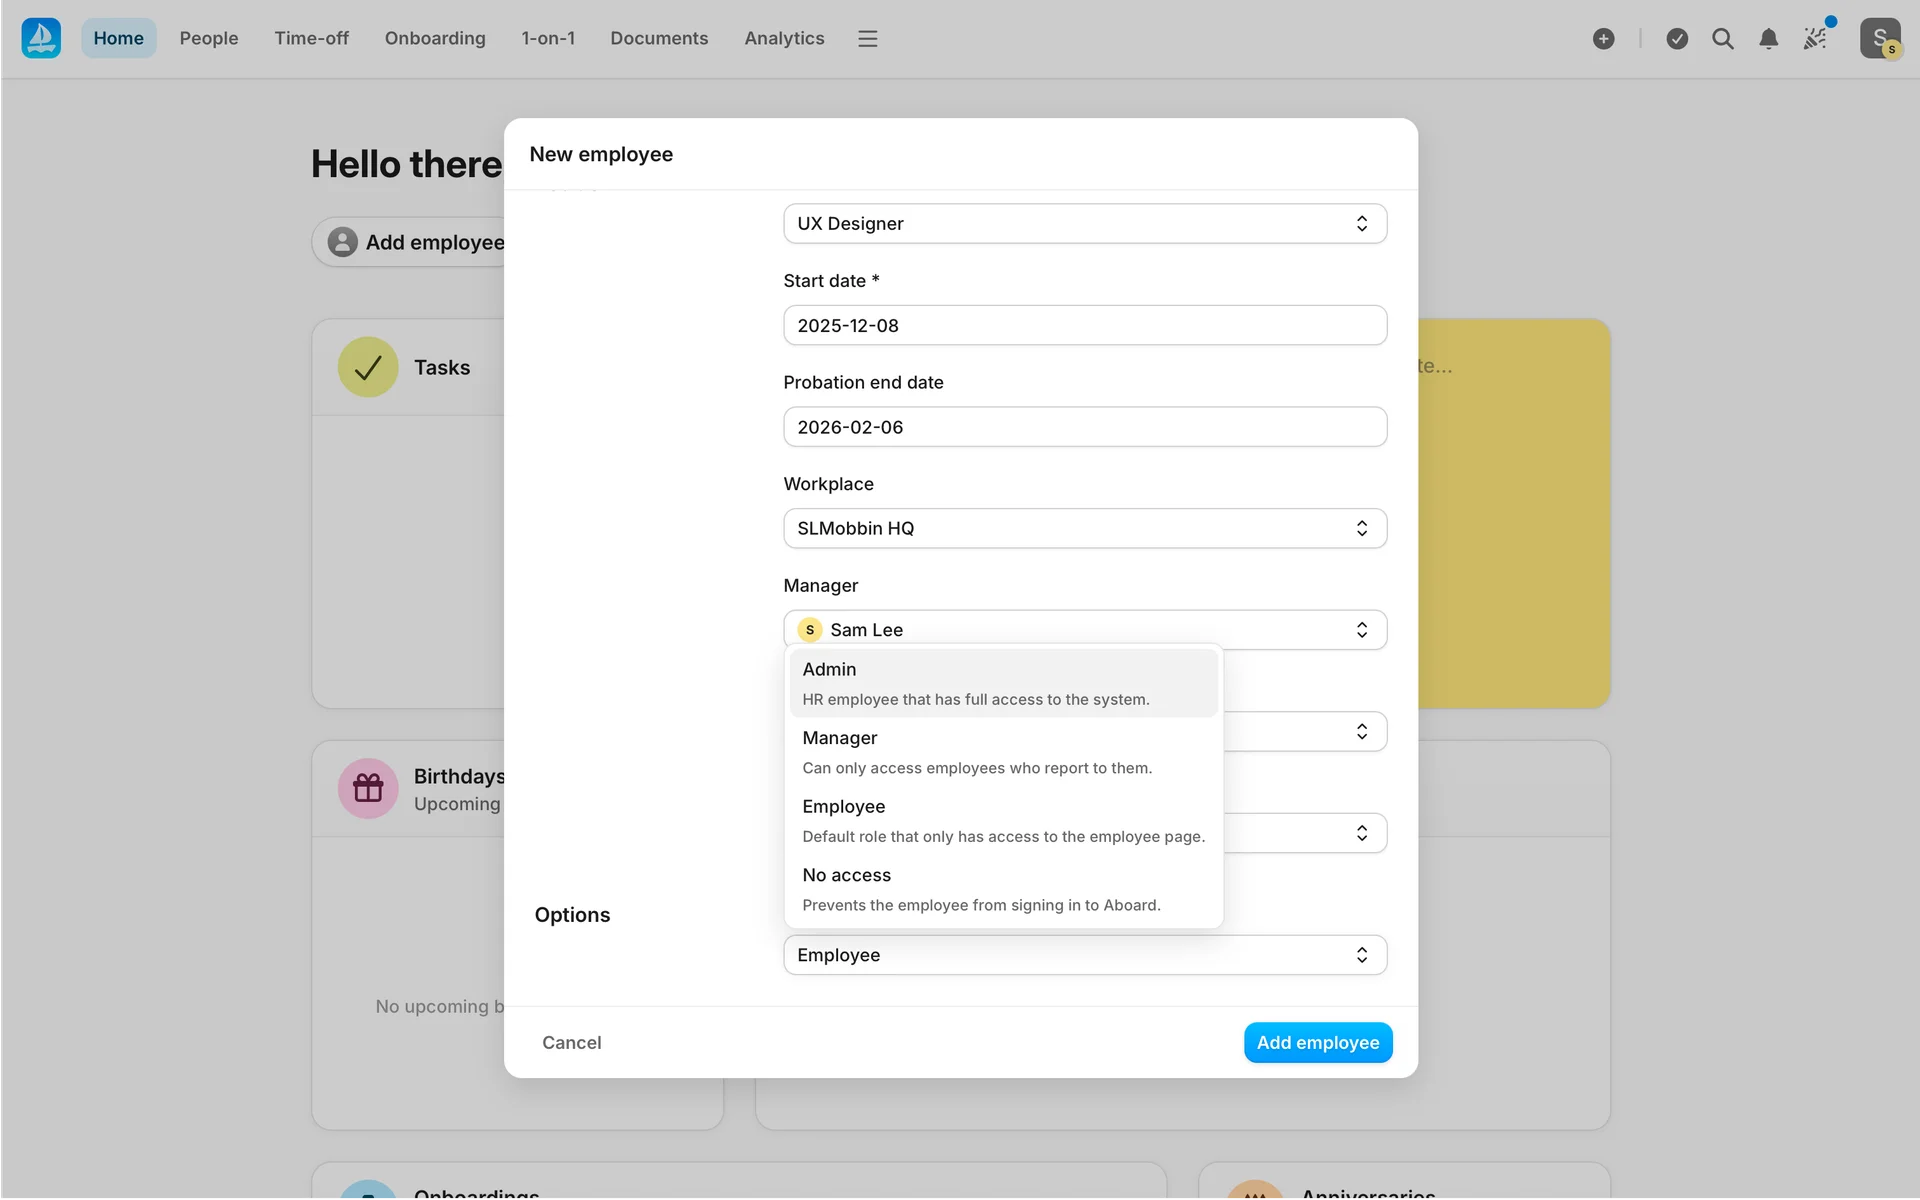Click the Start date input field

(x=1084, y=326)
